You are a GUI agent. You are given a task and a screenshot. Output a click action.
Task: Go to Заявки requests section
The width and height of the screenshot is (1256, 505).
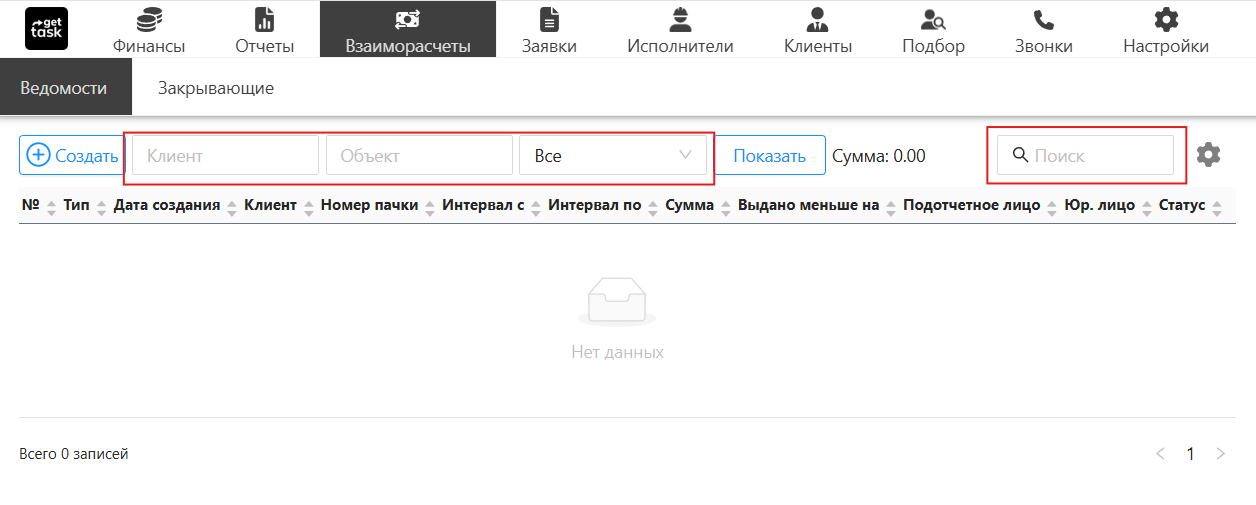click(x=549, y=30)
